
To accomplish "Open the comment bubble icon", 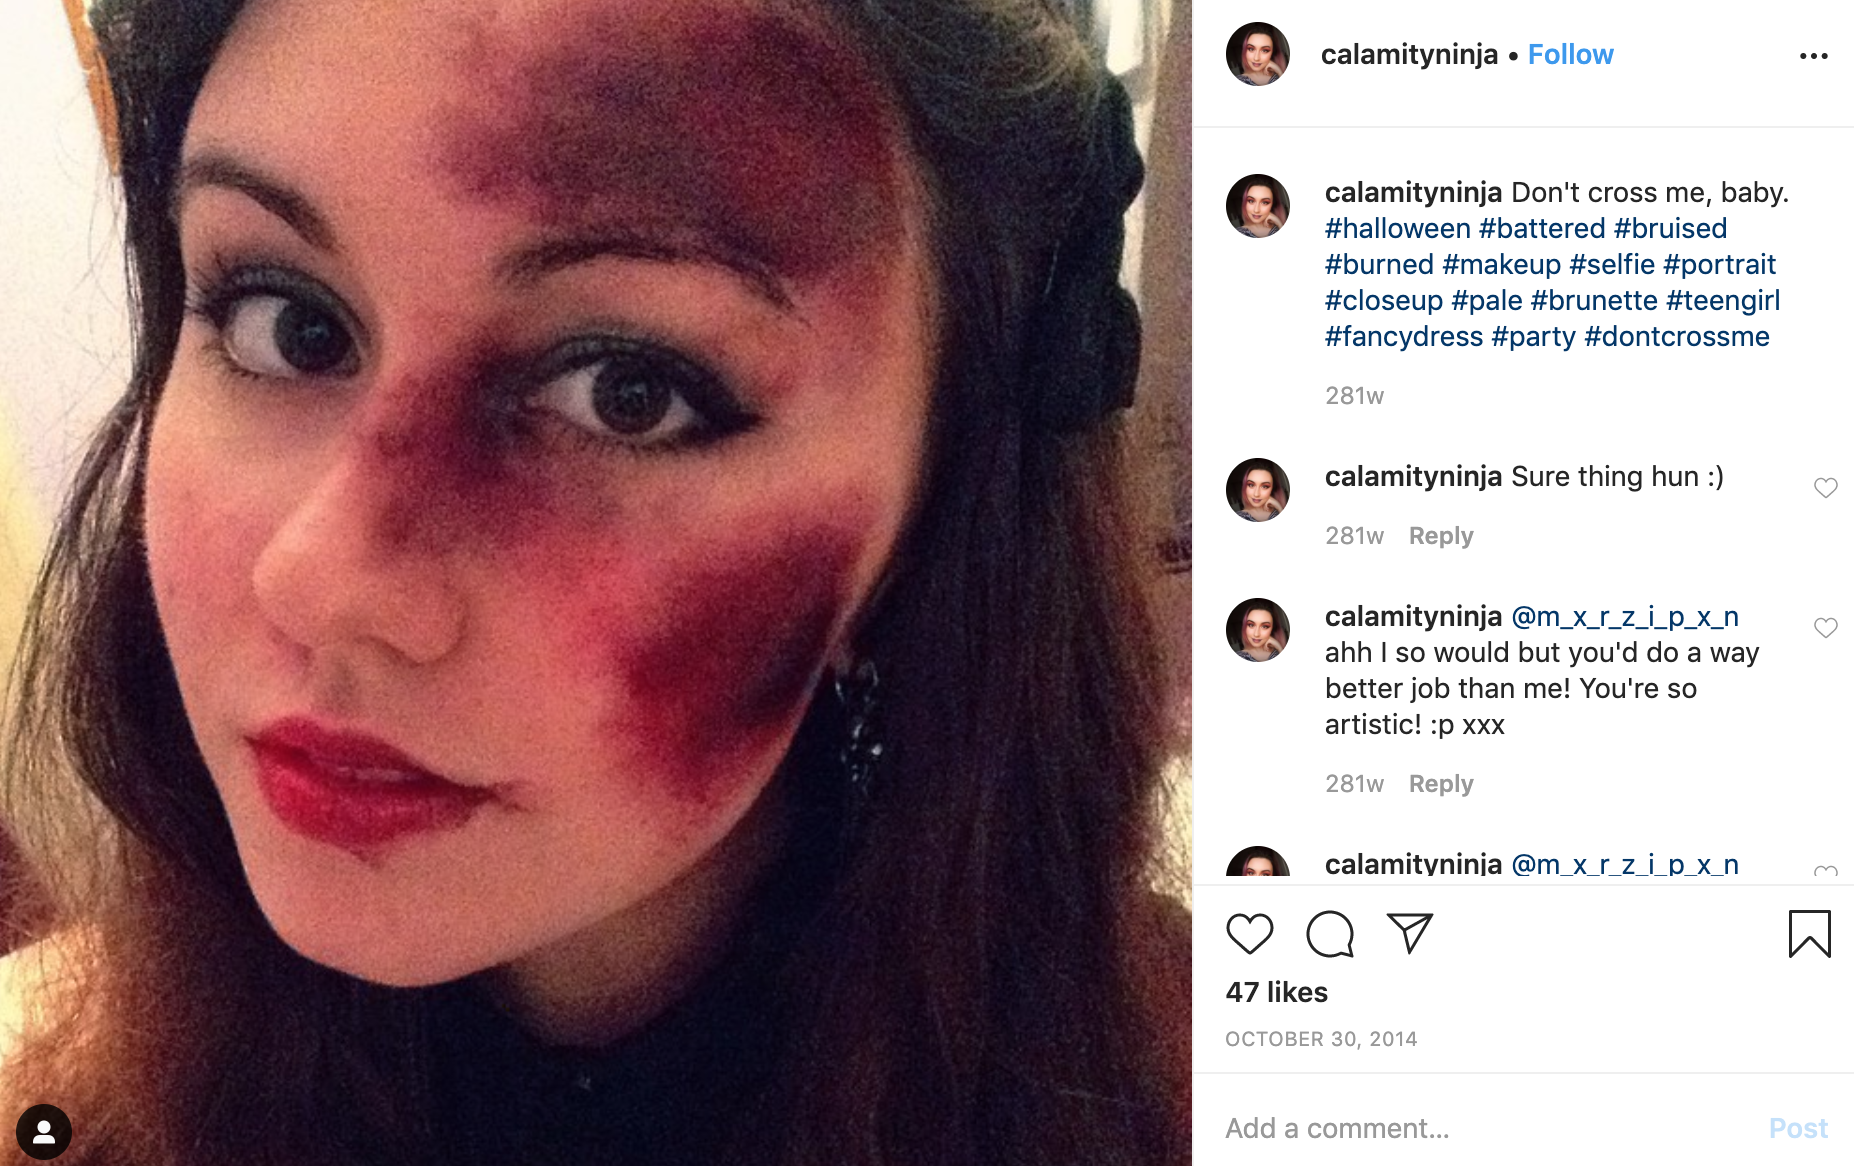I will tap(1330, 934).
